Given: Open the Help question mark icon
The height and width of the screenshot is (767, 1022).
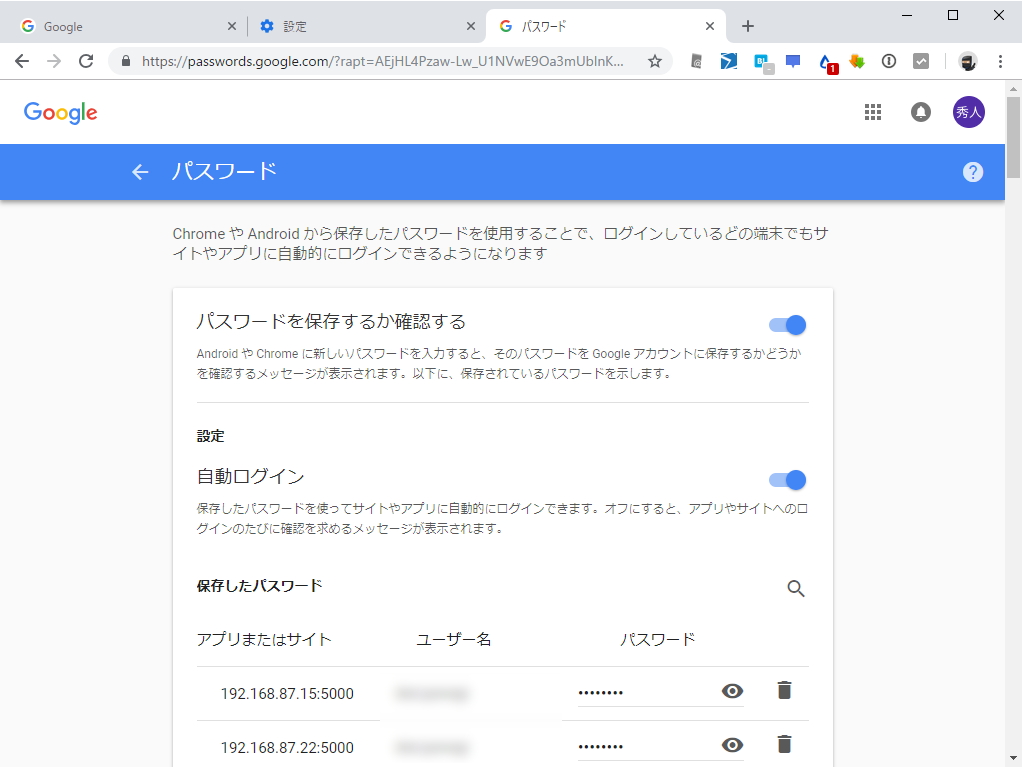Looking at the screenshot, I should click(x=972, y=171).
